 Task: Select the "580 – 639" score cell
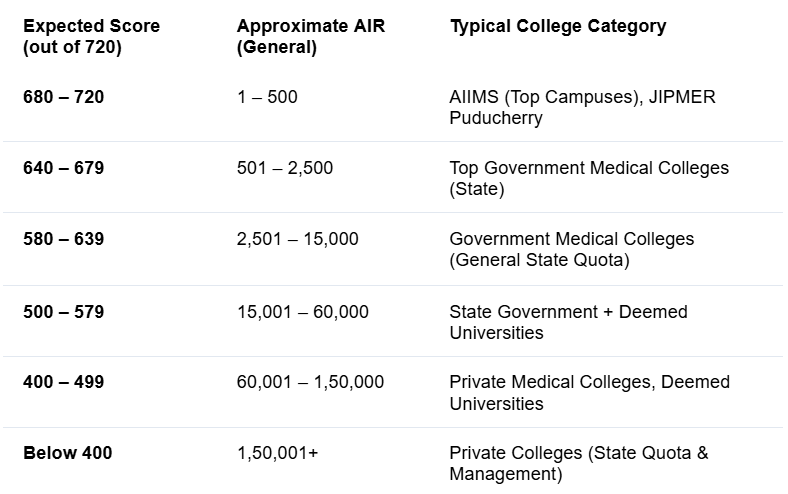[64, 239]
